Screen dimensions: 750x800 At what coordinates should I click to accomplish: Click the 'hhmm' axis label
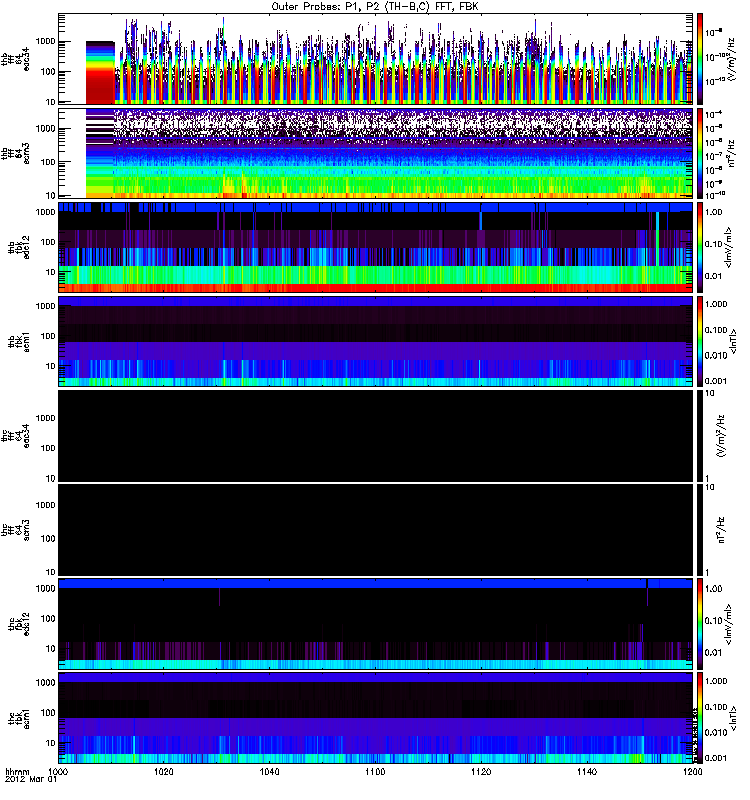coord(17,773)
